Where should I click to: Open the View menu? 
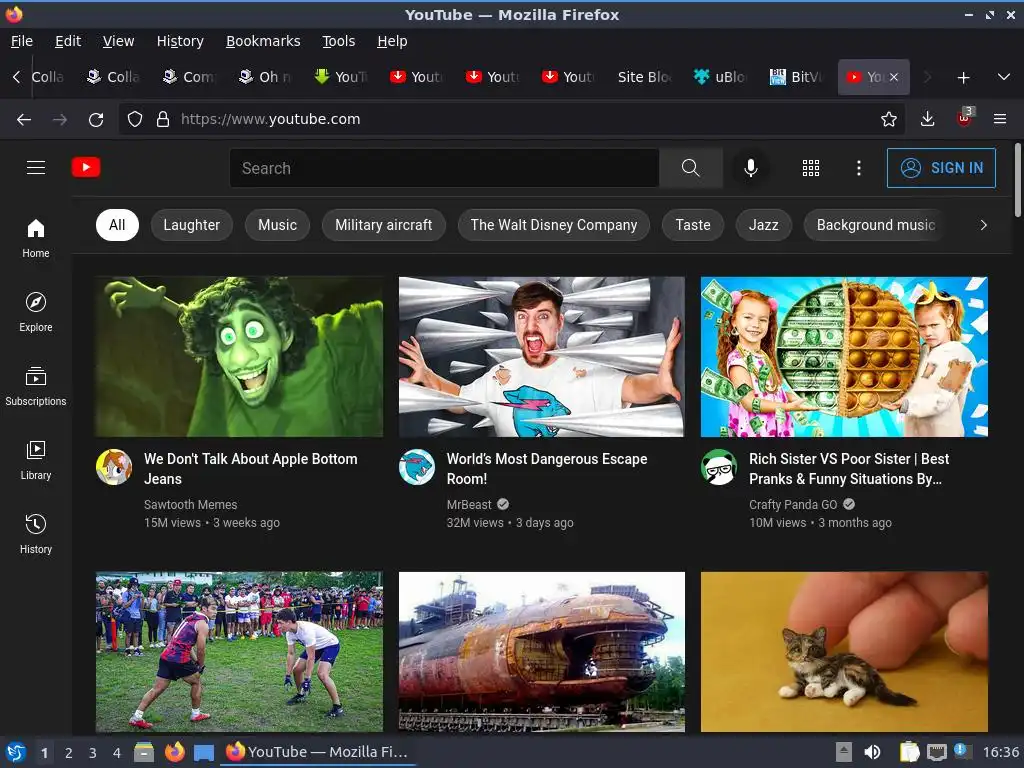click(118, 41)
